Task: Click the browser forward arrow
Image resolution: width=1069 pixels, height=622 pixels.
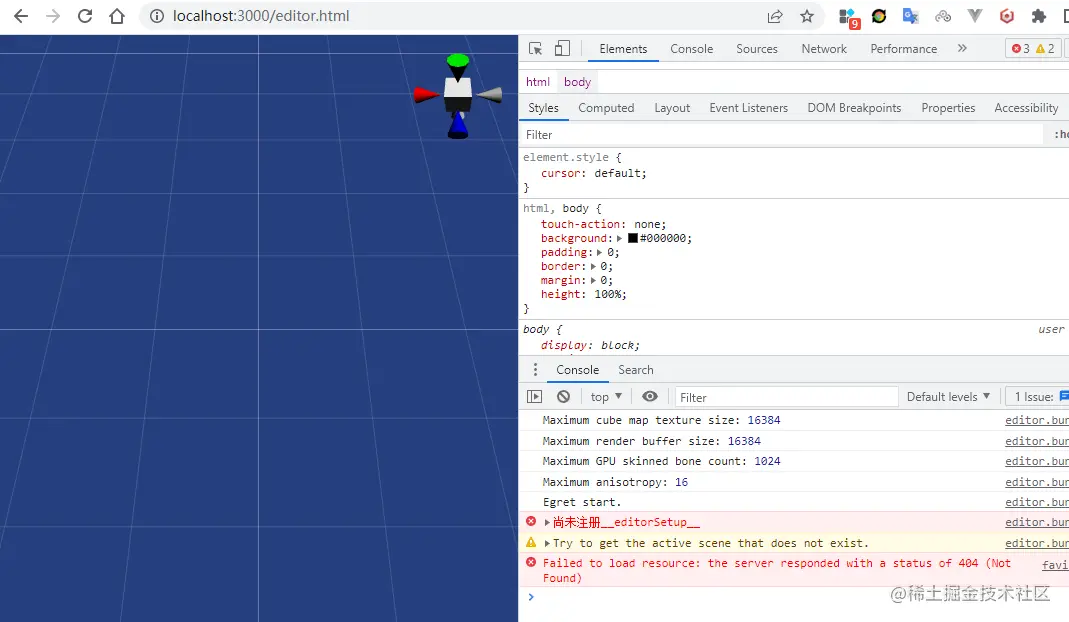Action: pyautogui.click(x=52, y=16)
